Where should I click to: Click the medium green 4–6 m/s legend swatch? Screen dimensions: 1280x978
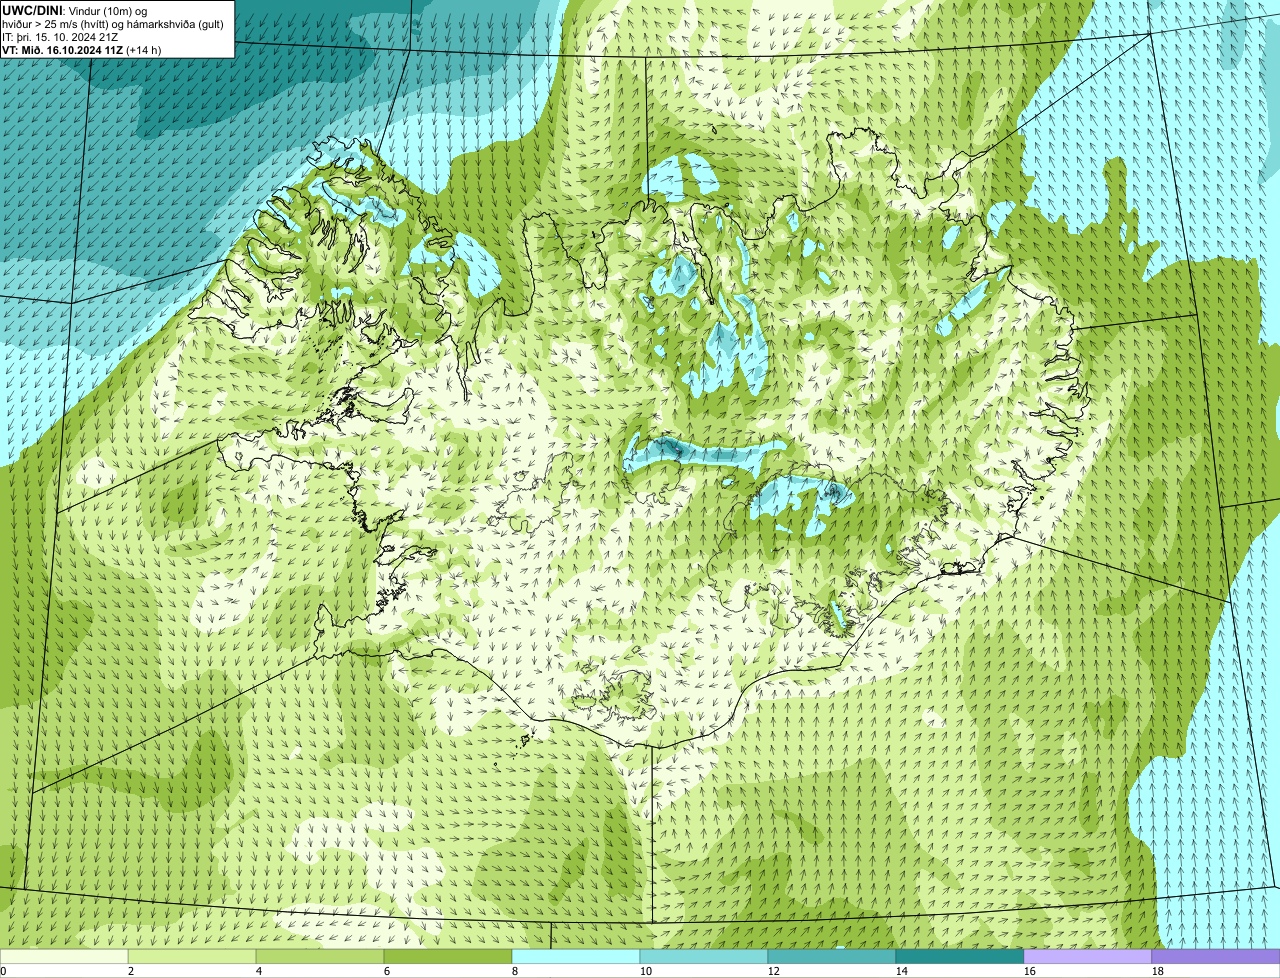point(320,956)
